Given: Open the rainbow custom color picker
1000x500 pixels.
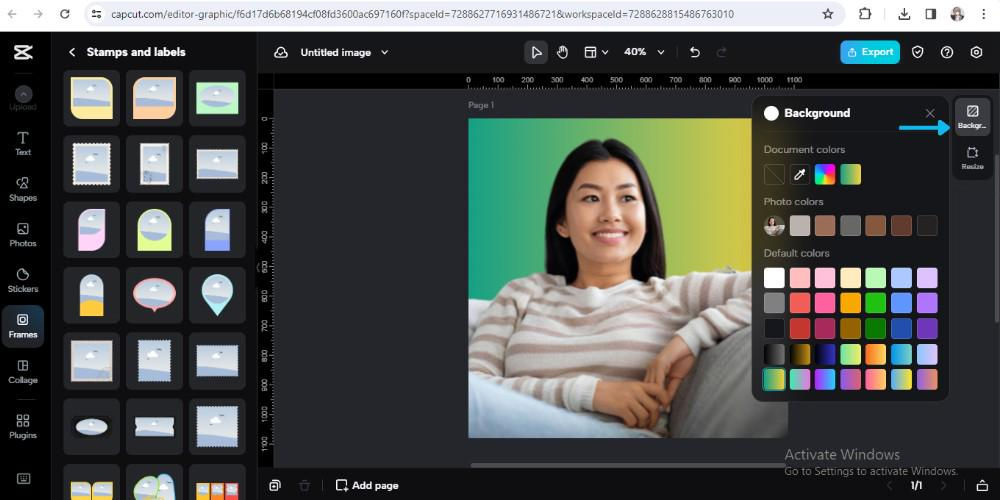Looking at the screenshot, I should coord(825,174).
